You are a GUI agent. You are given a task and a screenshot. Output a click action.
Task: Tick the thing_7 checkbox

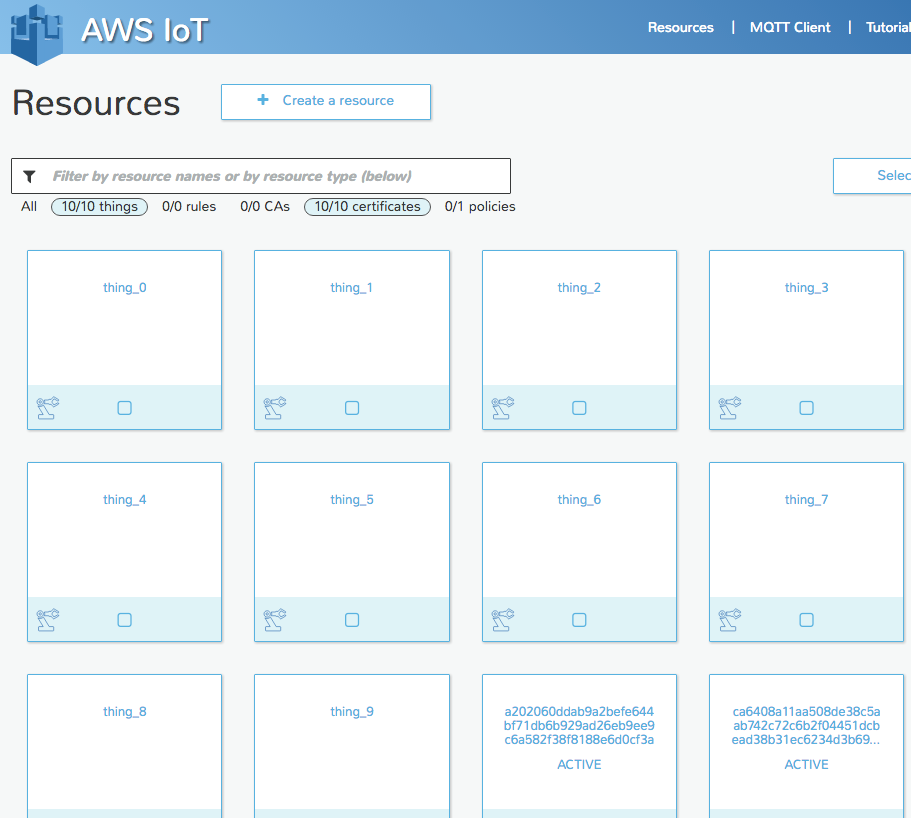[806, 620]
